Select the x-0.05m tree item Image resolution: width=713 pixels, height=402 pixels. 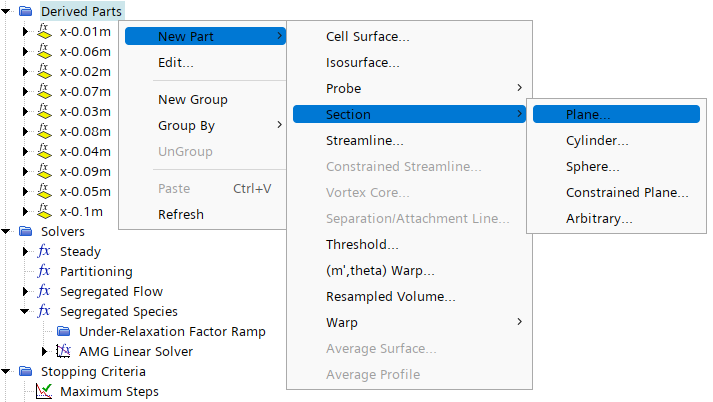pyautogui.click(x=85, y=191)
